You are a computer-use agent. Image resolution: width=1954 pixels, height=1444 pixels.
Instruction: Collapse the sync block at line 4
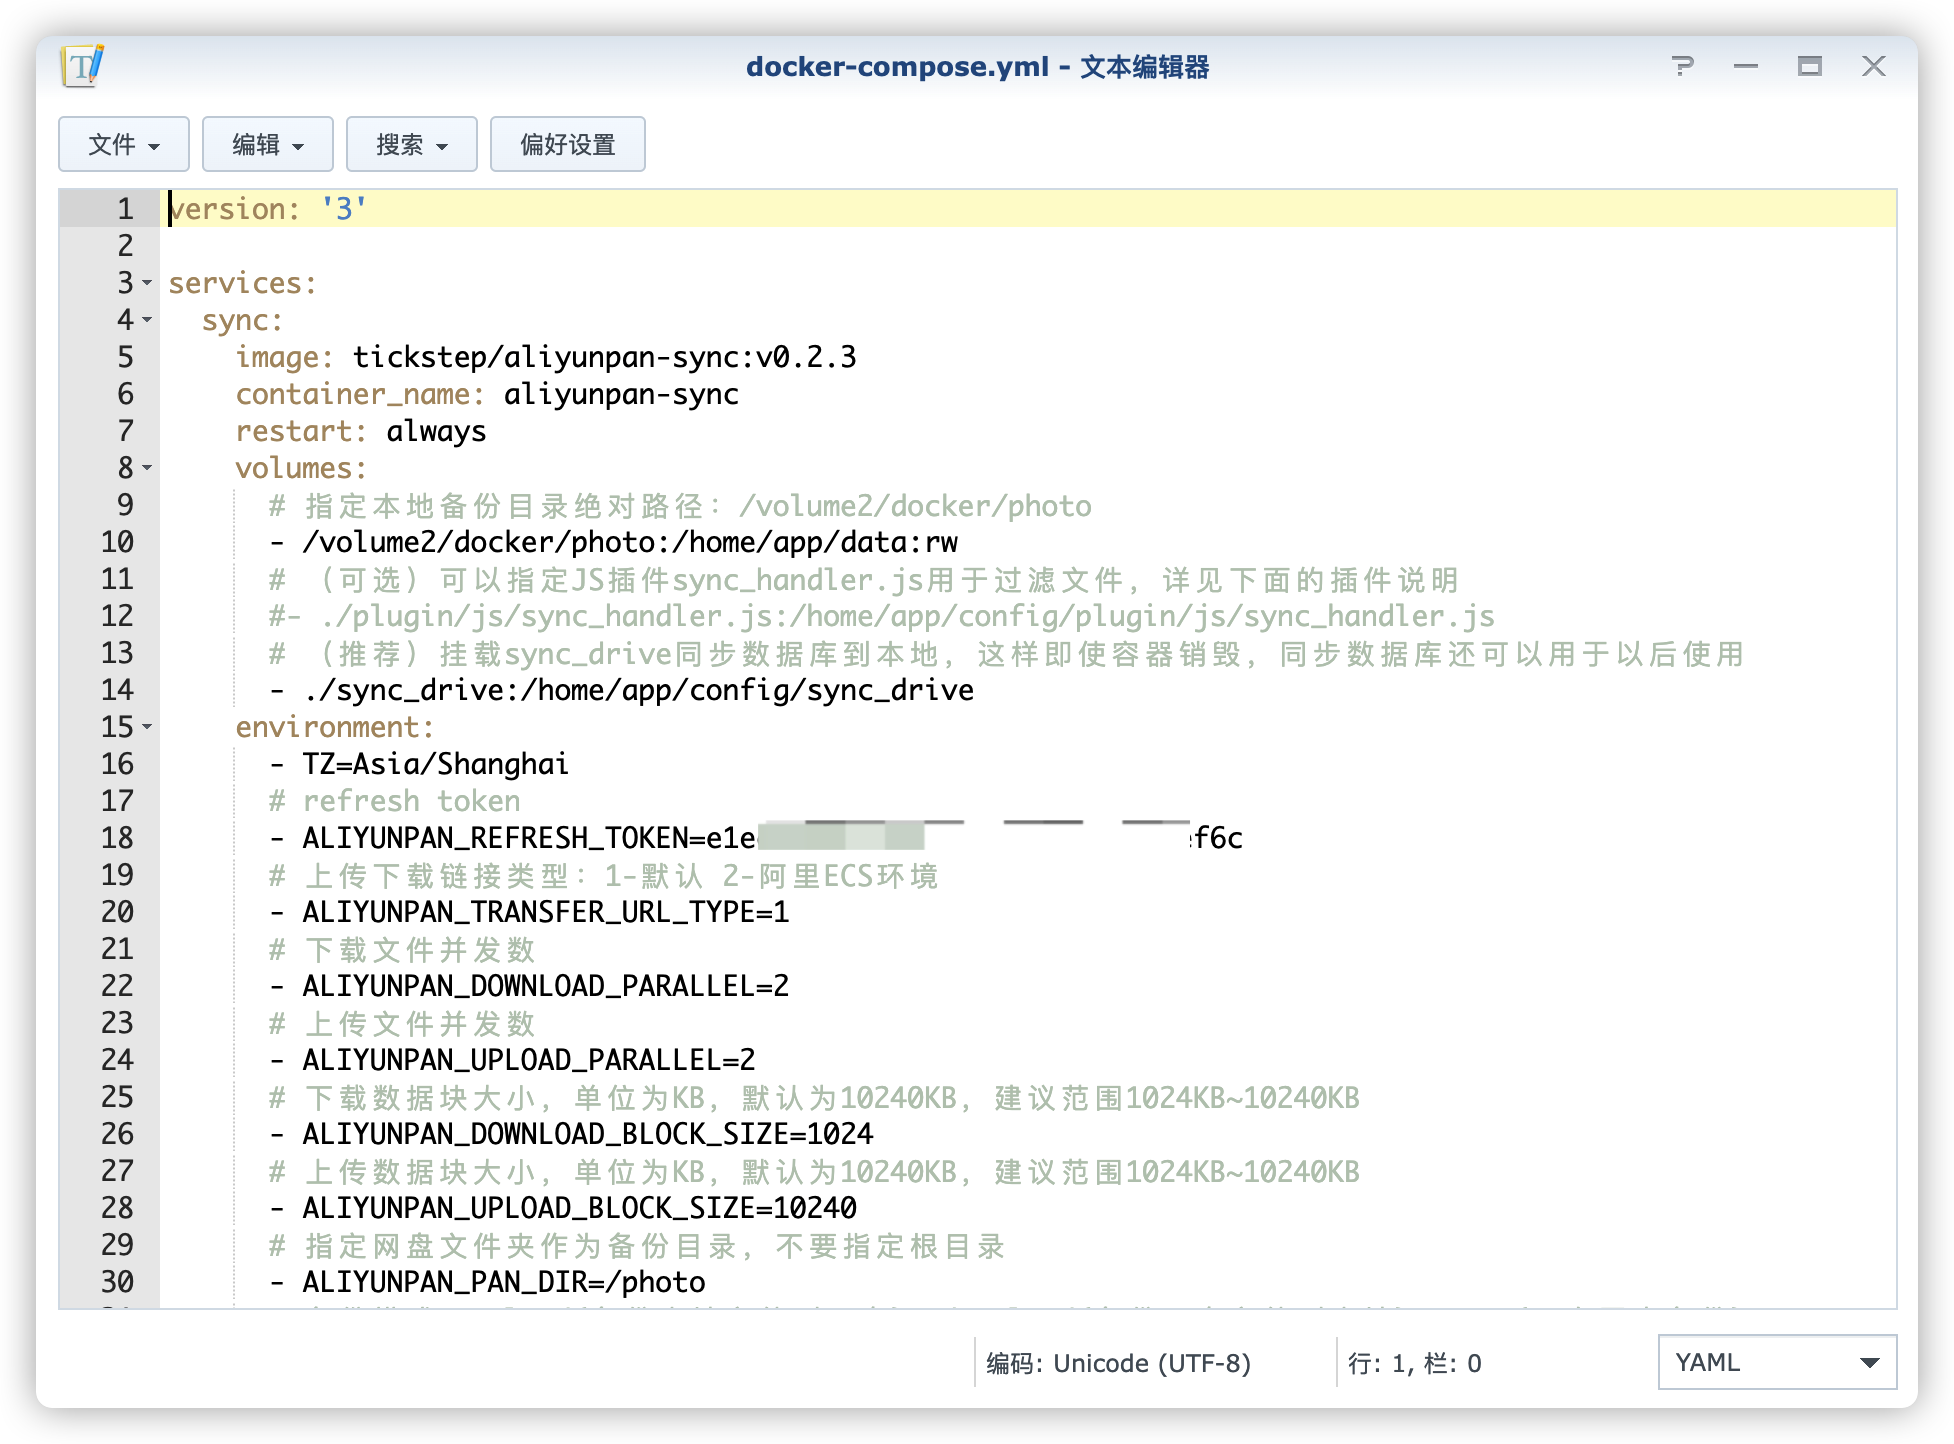pyautogui.click(x=147, y=320)
